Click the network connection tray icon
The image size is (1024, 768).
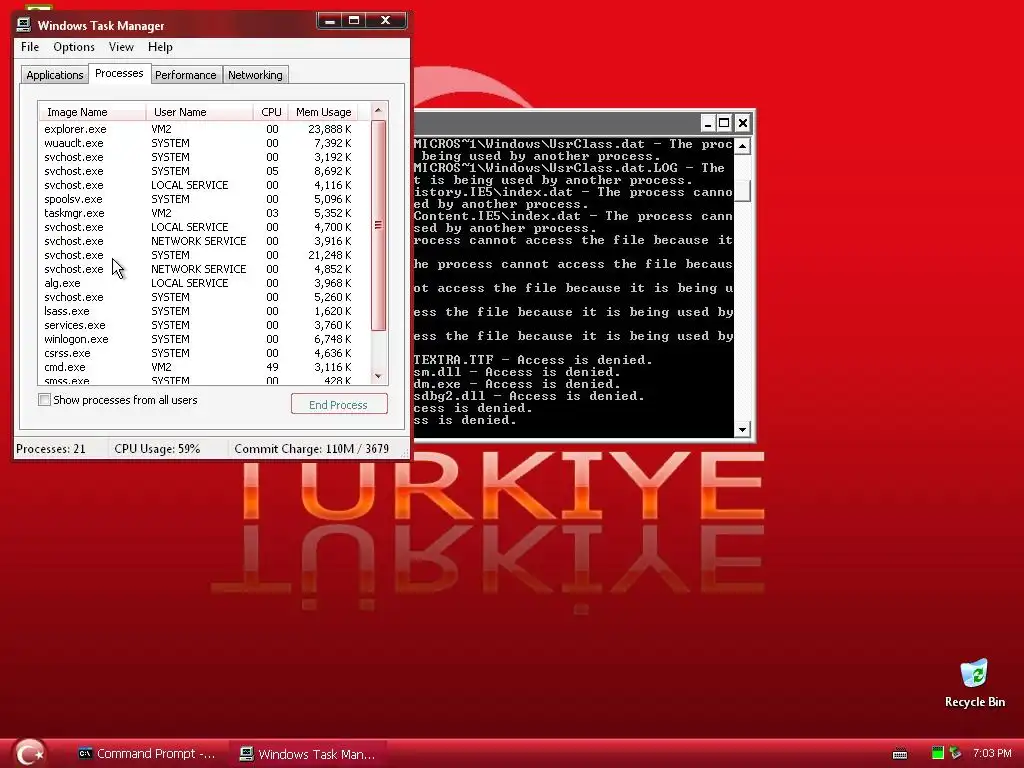click(x=955, y=753)
